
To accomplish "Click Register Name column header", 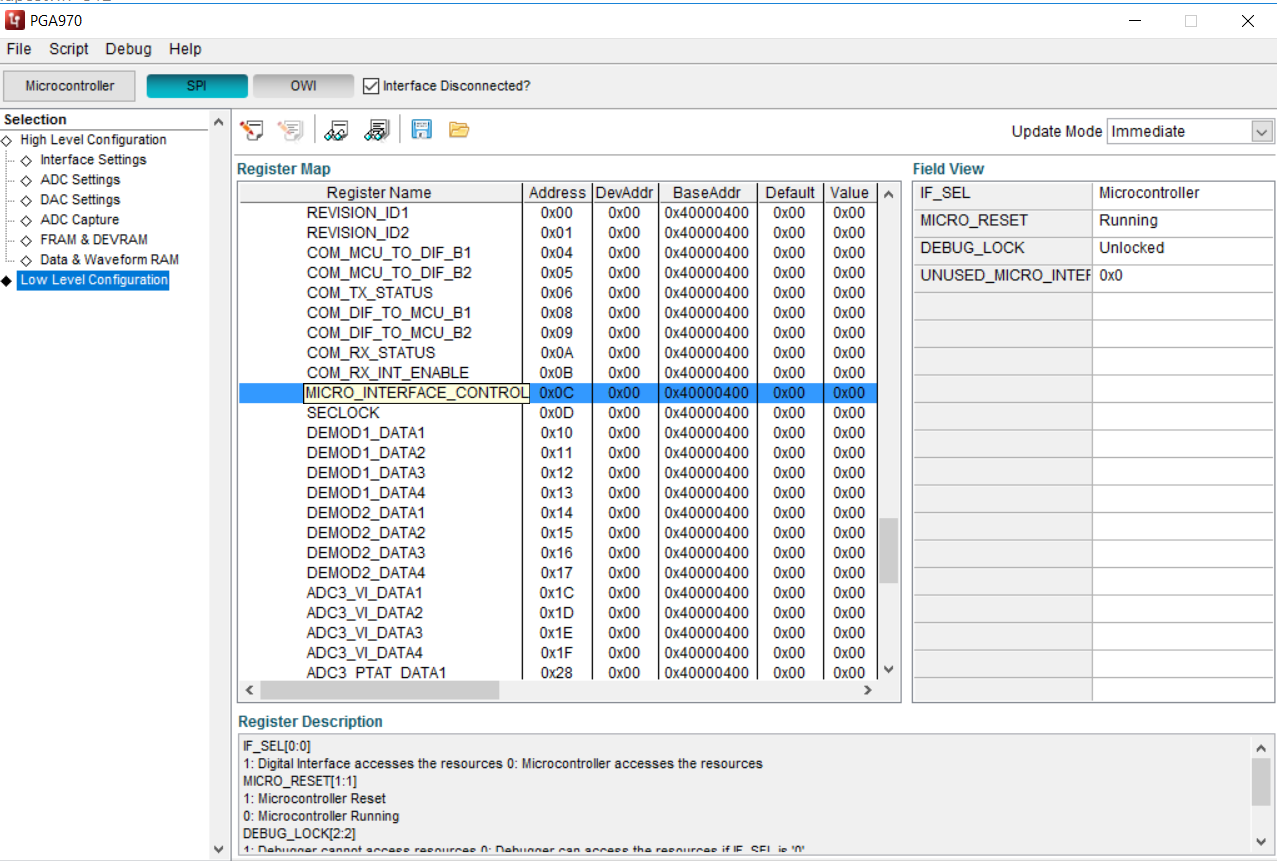I will [x=380, y=193].
